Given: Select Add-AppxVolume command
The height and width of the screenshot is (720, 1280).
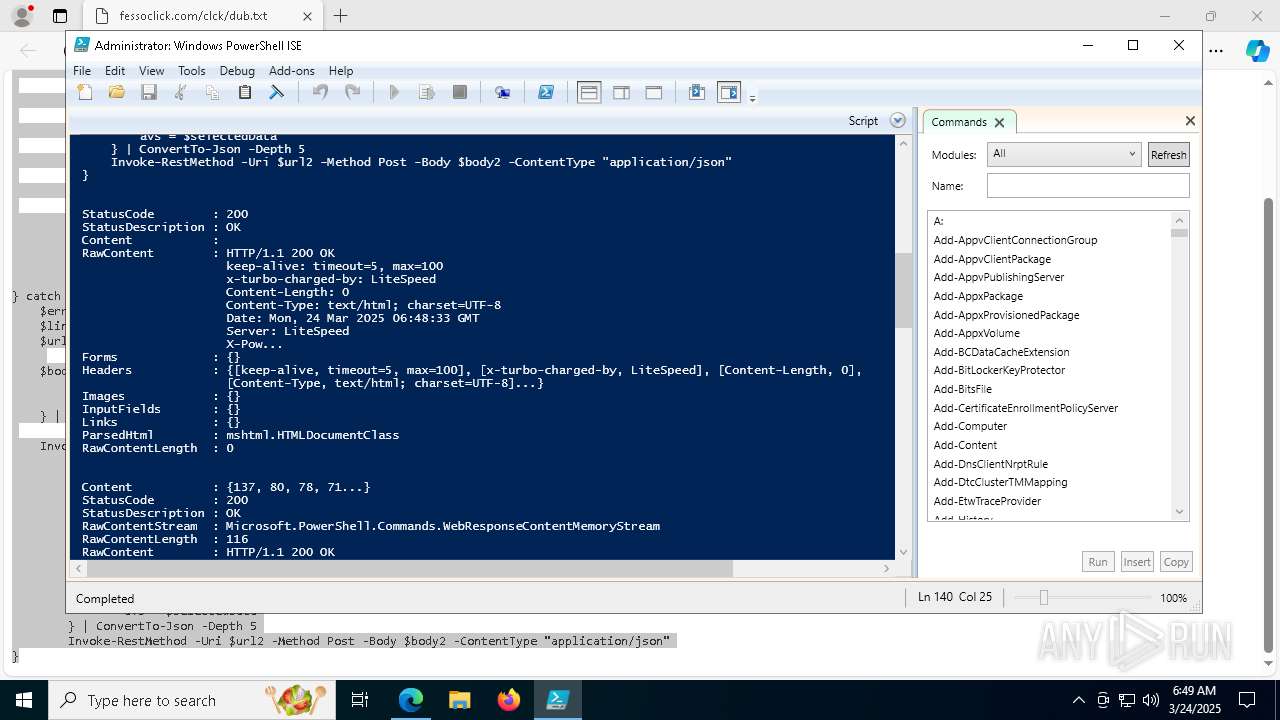Looking at the screenshot, I should click(977, 333).
